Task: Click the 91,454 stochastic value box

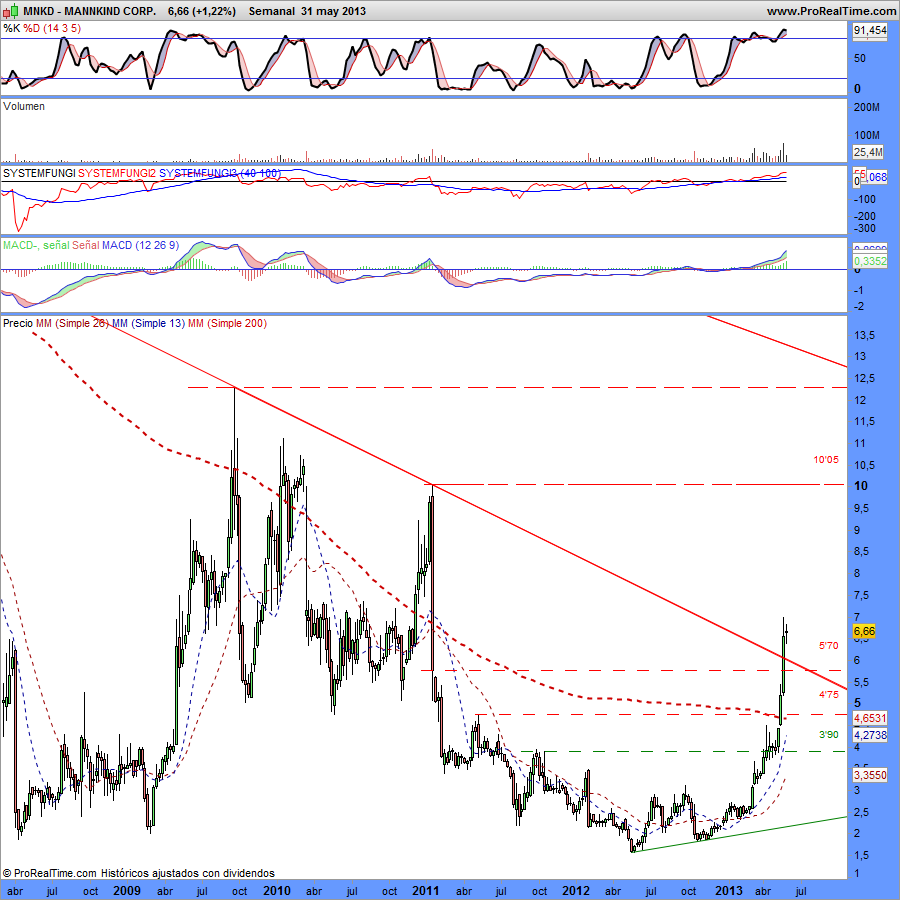Action: (870, 30)
